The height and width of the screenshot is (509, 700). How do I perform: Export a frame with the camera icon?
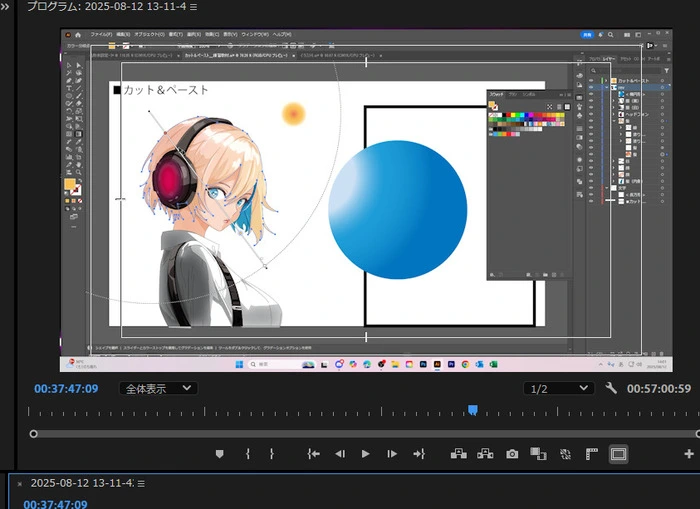512,454
